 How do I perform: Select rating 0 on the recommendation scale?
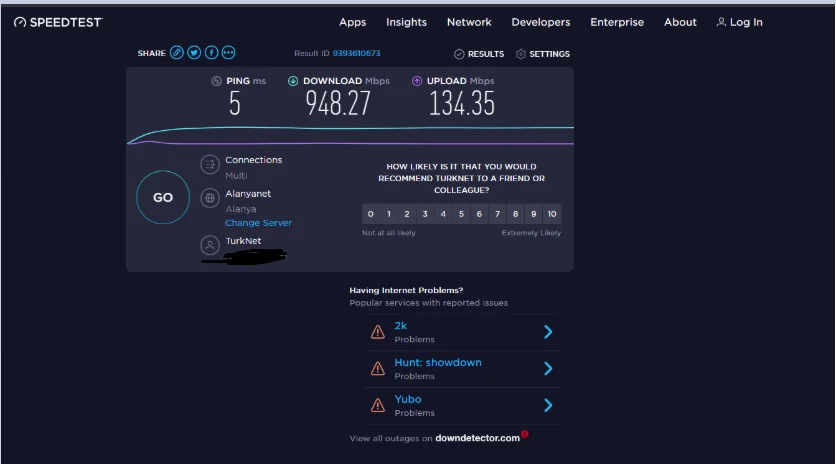371,214
